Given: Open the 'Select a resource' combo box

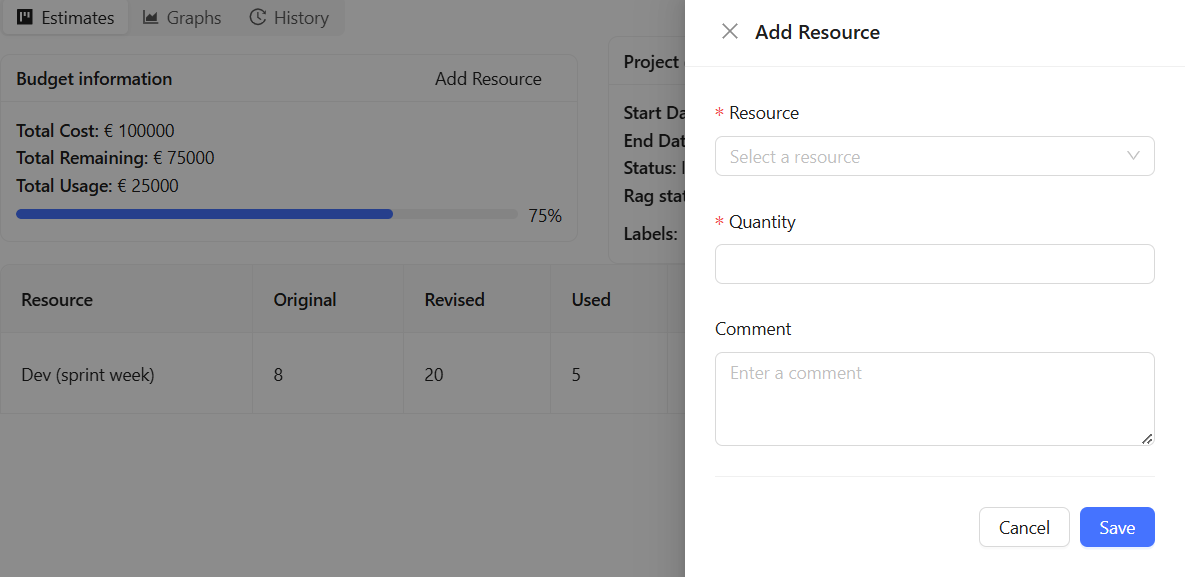Looking at the screenshot, I should click(920, 156).
